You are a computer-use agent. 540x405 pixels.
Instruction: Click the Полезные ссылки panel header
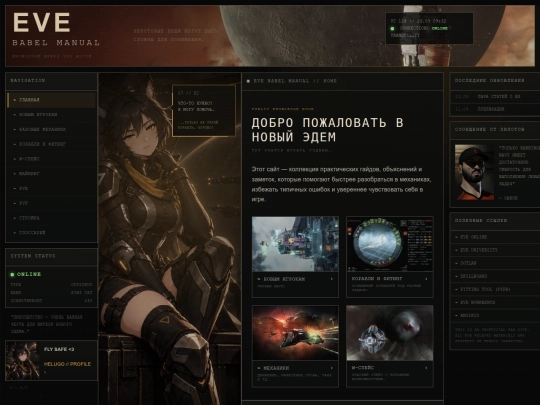495,221
